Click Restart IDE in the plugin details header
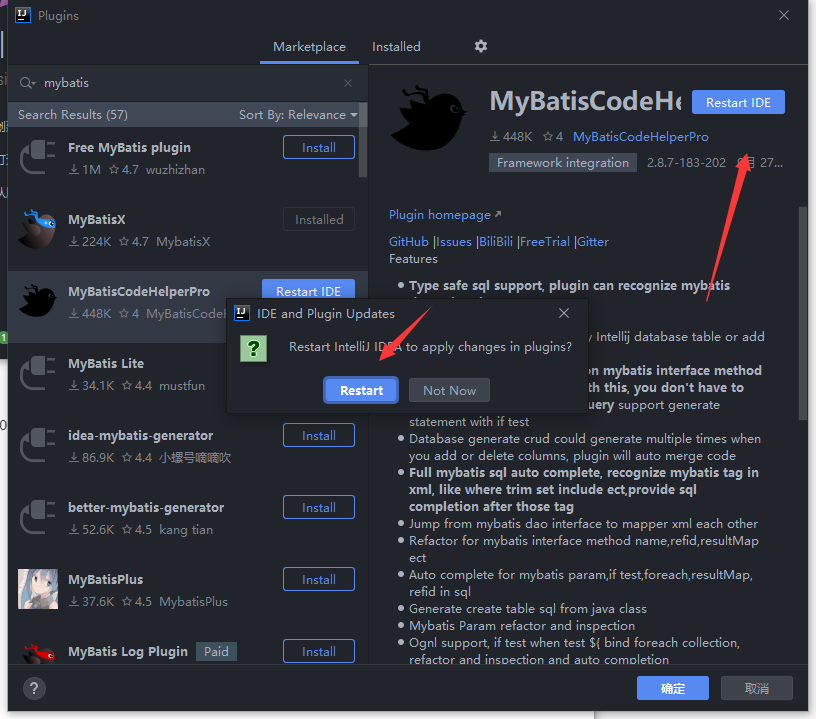 (738, 102)
